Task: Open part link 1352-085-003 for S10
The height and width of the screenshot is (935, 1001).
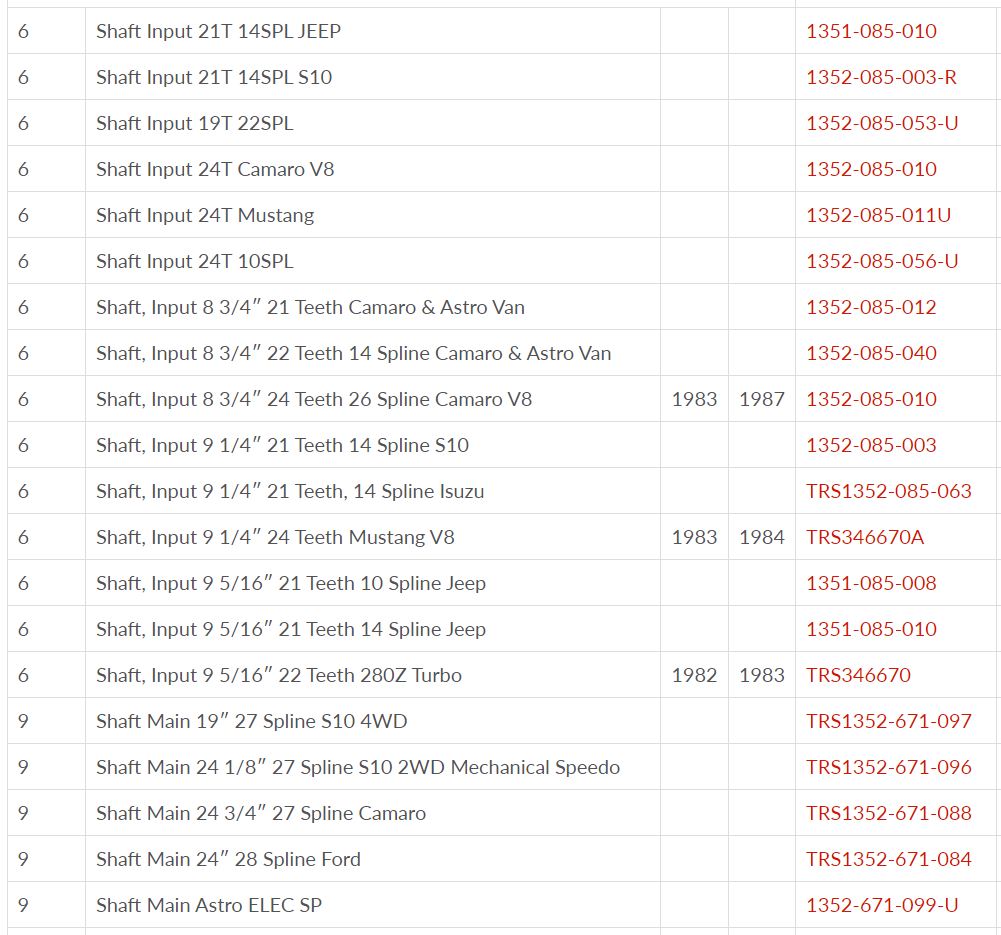Action: [x=871, y=445]
